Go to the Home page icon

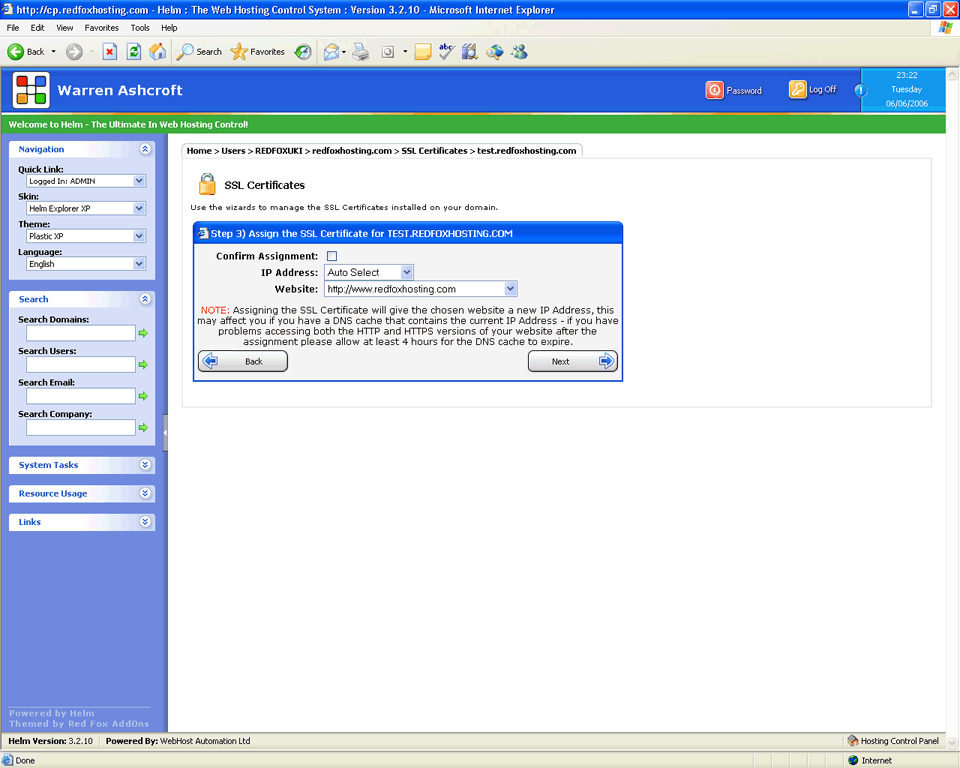pos(157,52)
